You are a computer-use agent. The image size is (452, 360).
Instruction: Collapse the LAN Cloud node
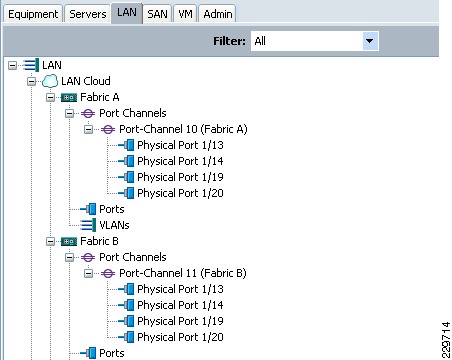tap(31, 81)
